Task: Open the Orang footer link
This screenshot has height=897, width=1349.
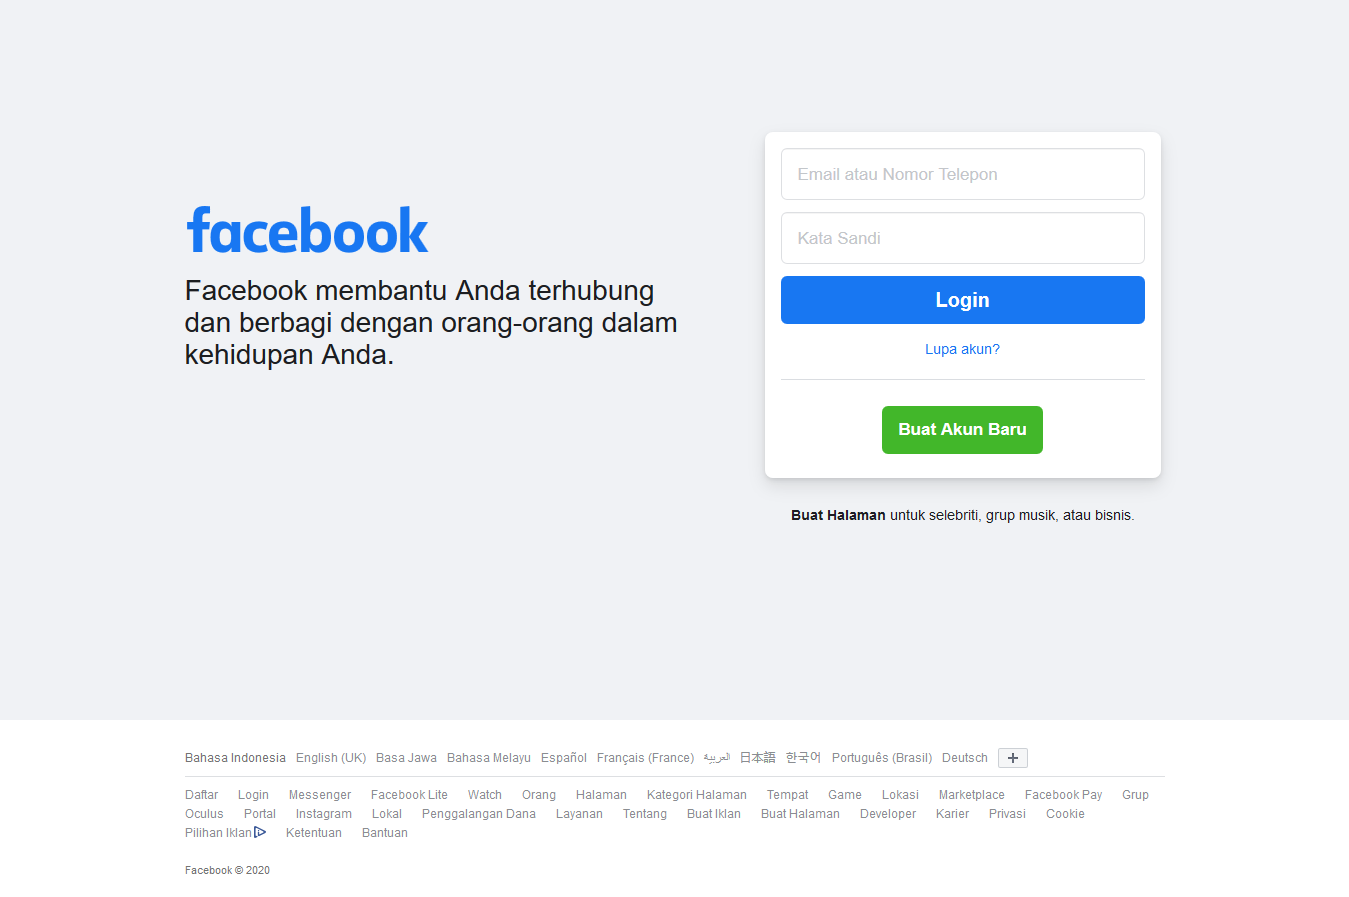Action: click(539, 795)
